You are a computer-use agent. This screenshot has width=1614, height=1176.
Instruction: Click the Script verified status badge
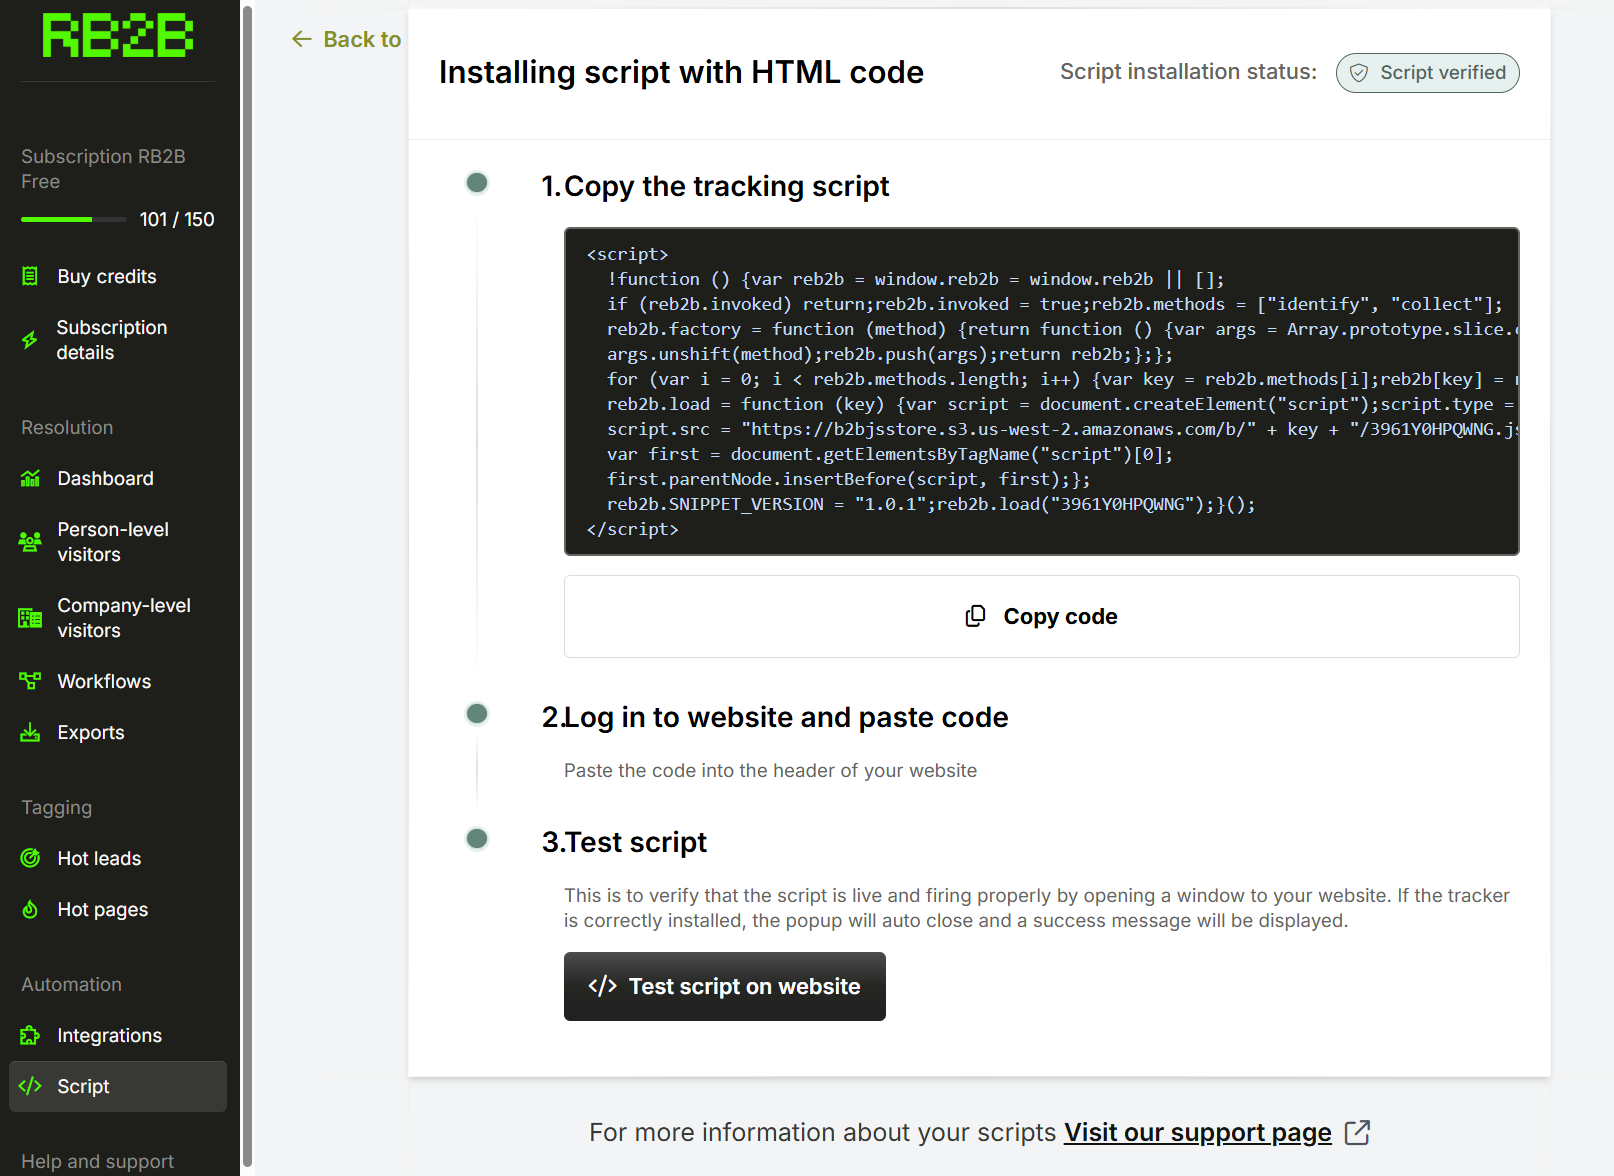[x=1427, y=73]
